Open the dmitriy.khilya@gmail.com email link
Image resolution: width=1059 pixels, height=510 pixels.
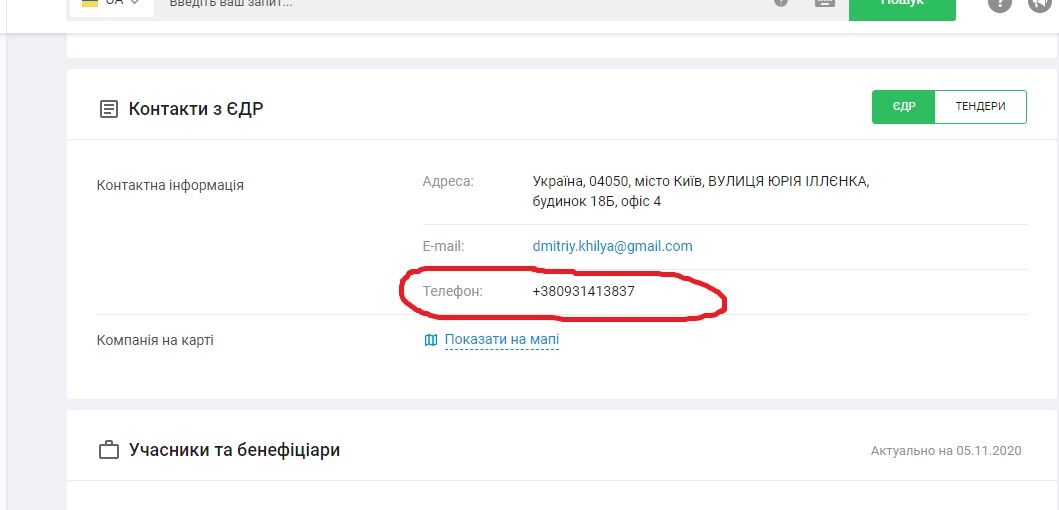613,246
